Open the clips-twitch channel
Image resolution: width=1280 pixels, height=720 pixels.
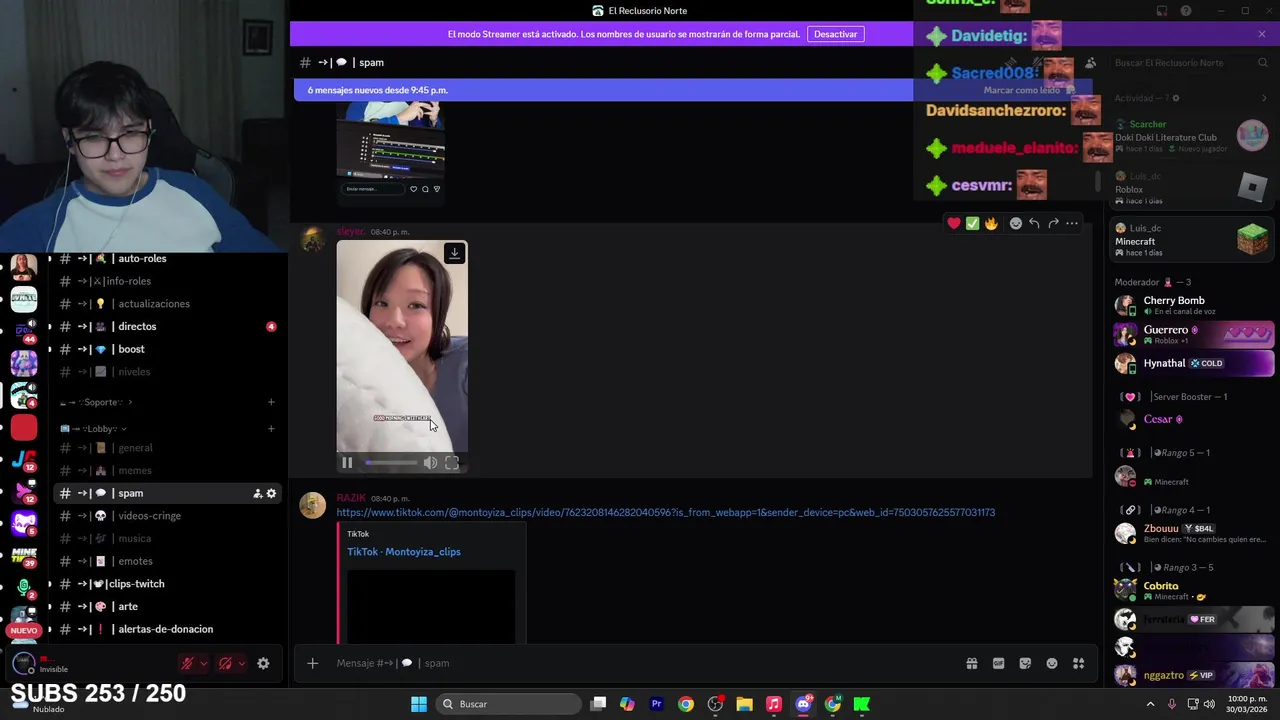tap(167, 584)
